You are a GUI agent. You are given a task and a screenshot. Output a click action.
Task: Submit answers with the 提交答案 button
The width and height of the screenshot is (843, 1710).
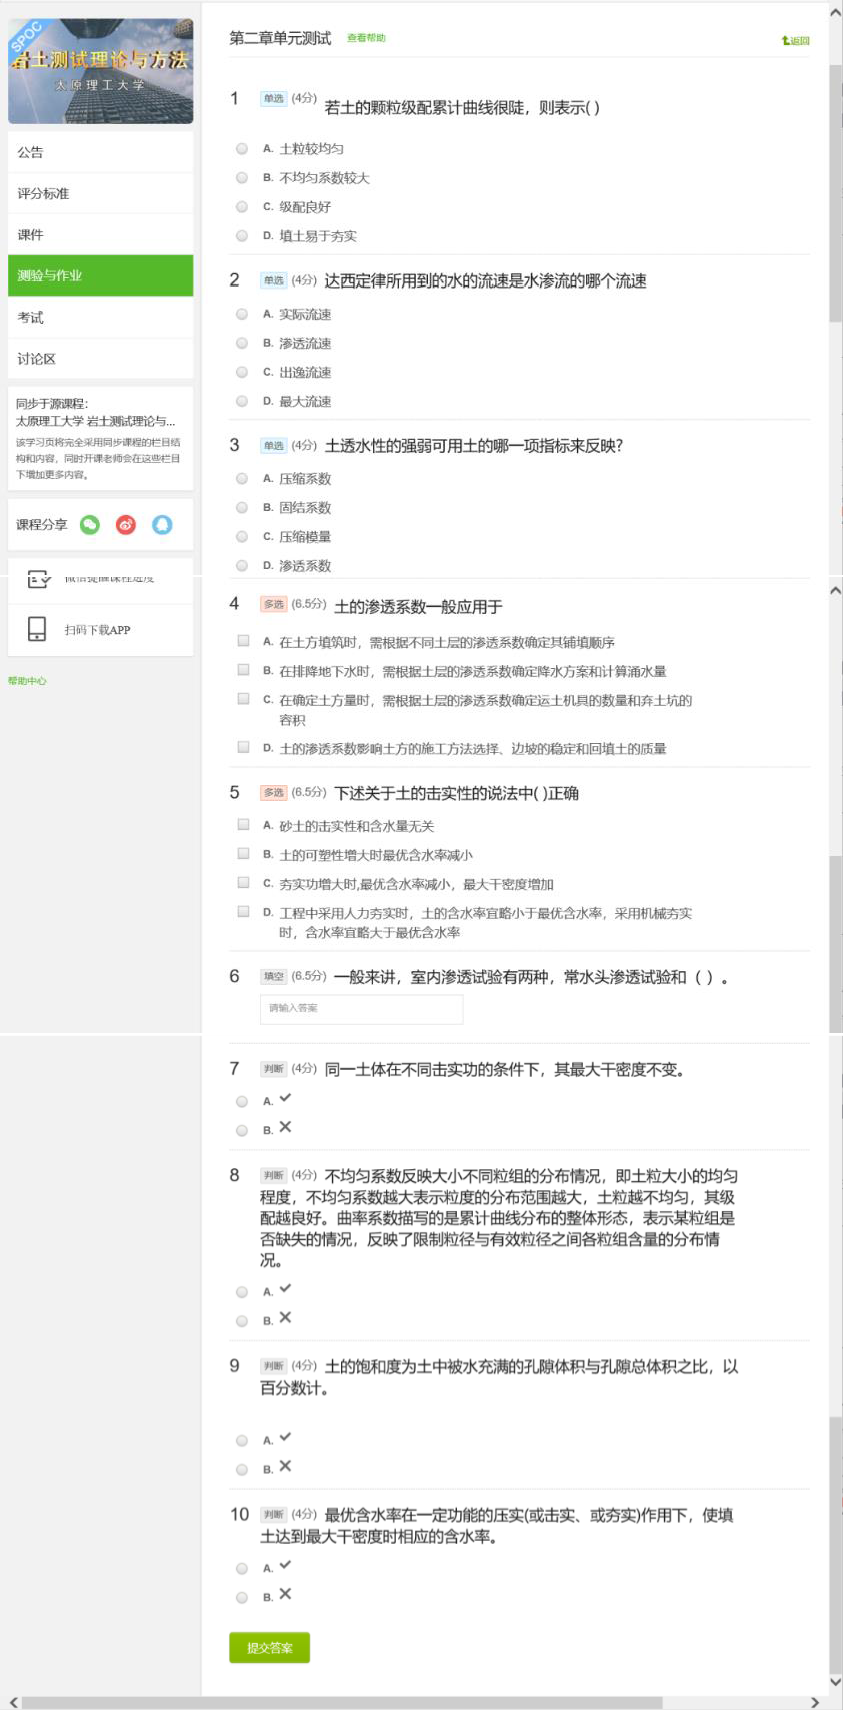[269, 1647]
